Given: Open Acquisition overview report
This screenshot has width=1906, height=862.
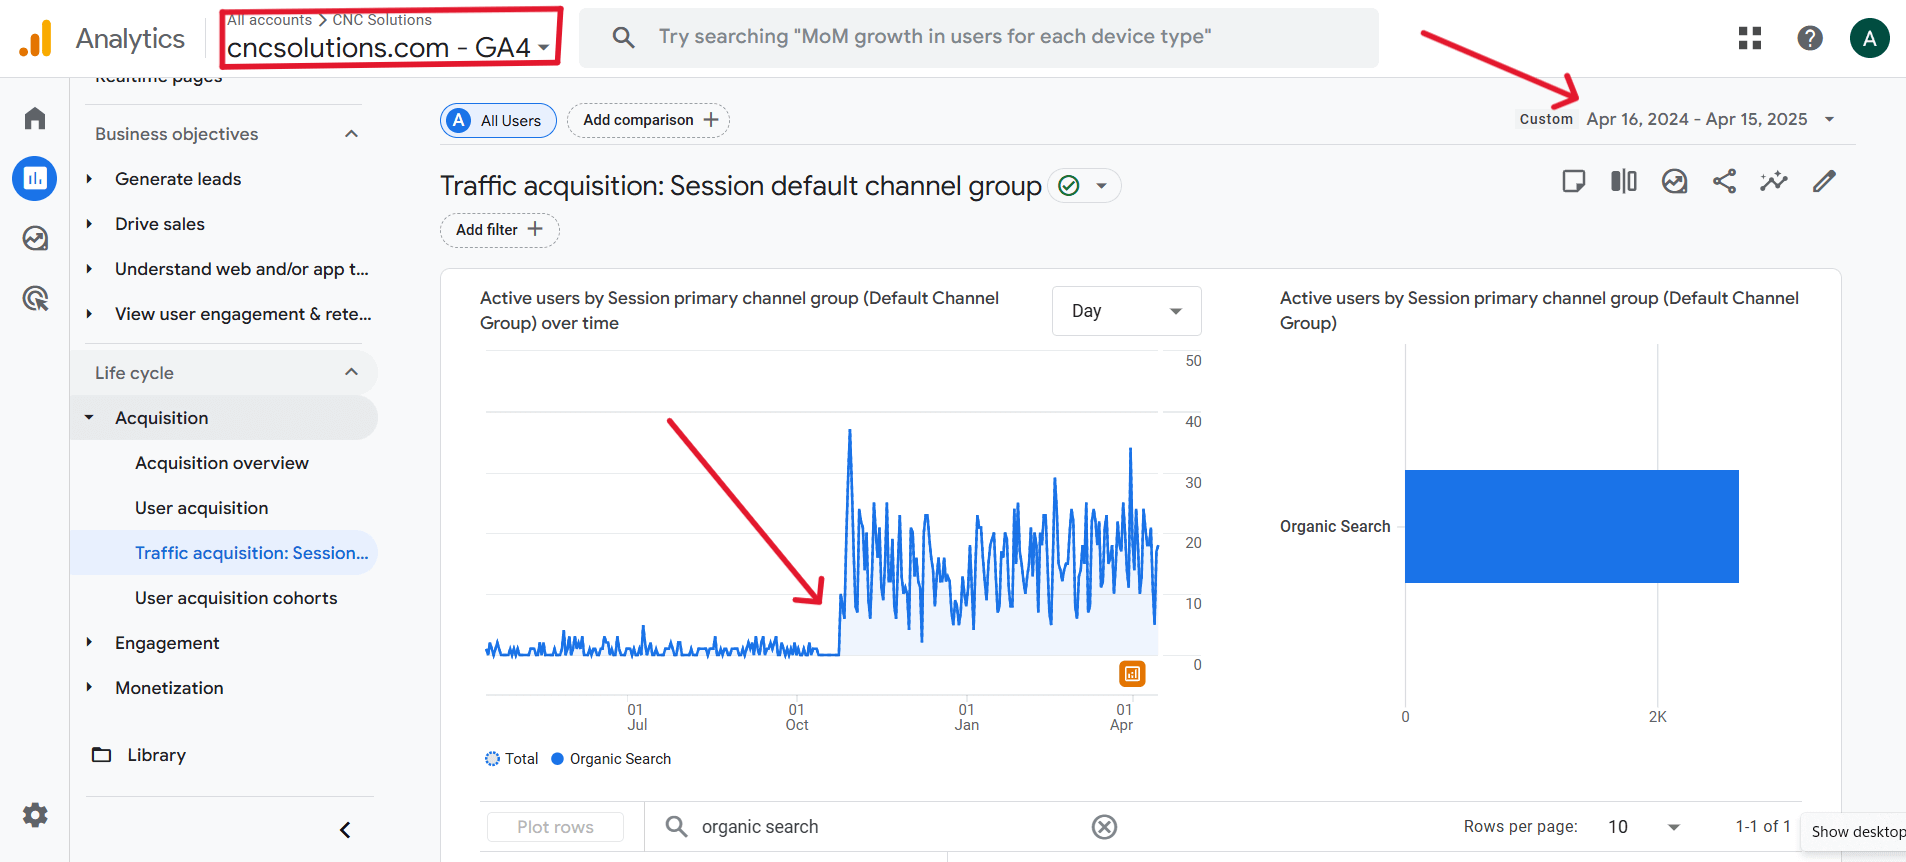Looking at the screenshot, I should (x=222, y=463).
